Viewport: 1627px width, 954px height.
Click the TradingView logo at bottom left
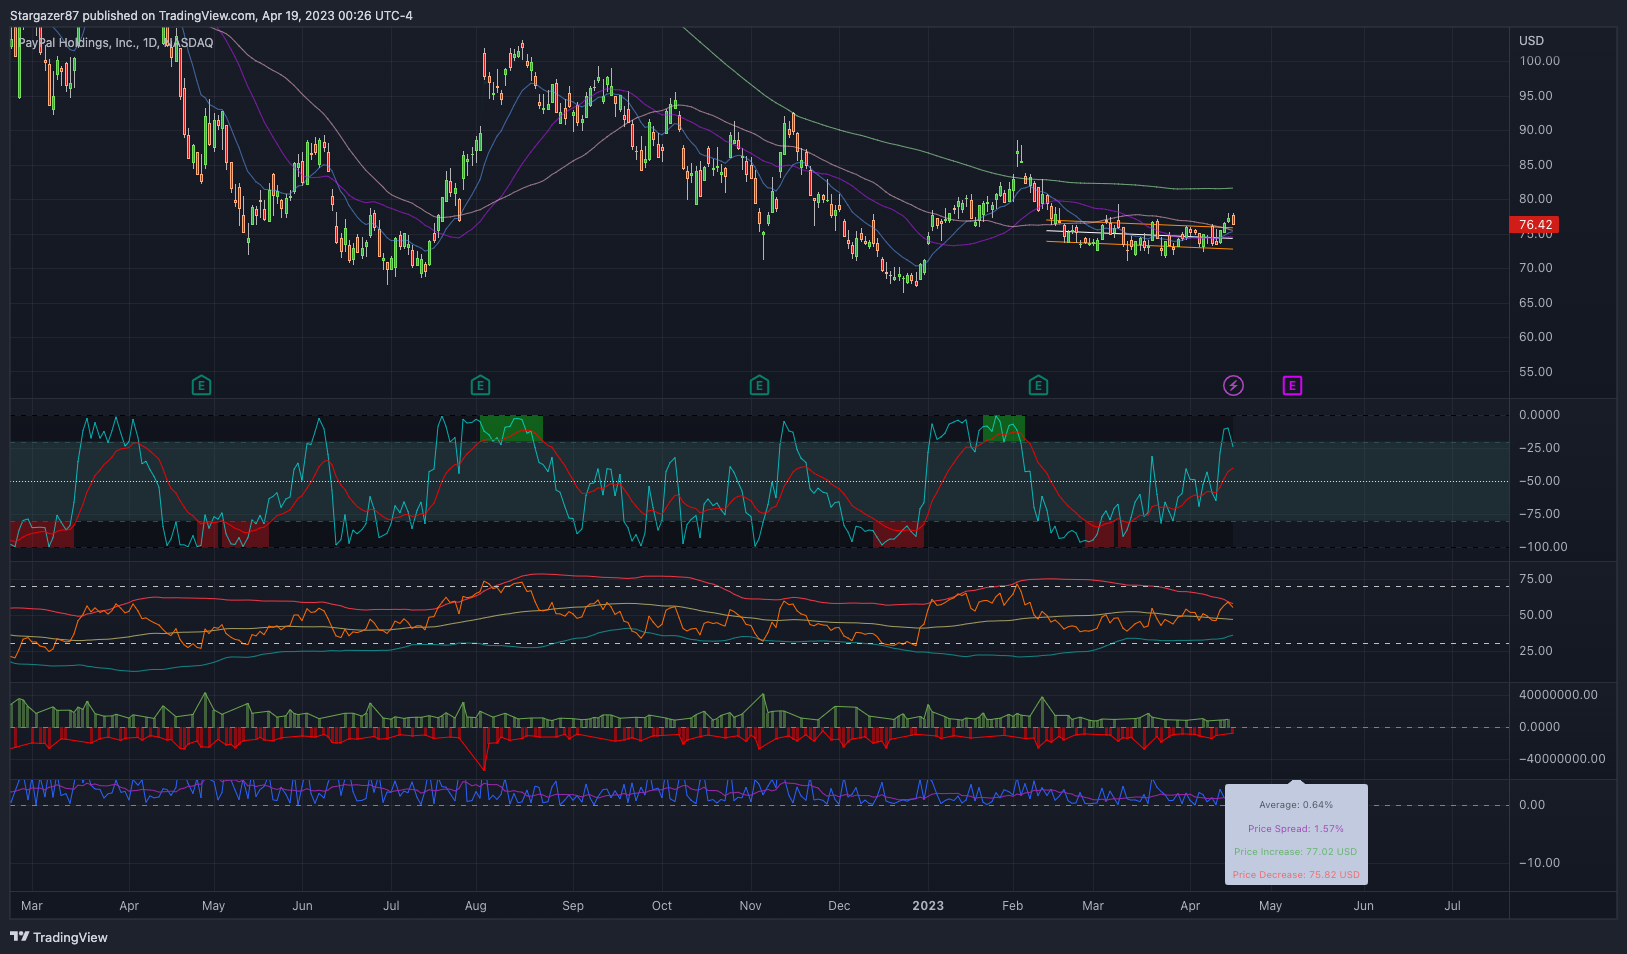[59, 937]
